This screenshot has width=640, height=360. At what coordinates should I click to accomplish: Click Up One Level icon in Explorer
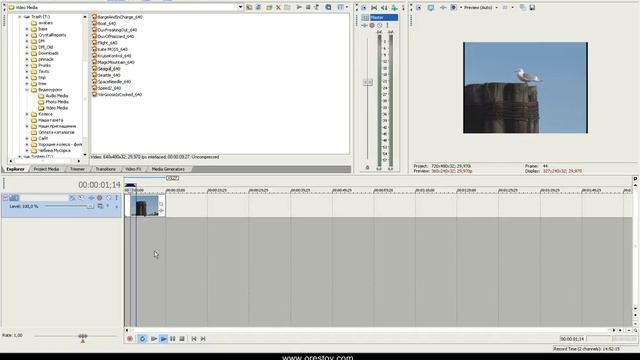(249, 7)
